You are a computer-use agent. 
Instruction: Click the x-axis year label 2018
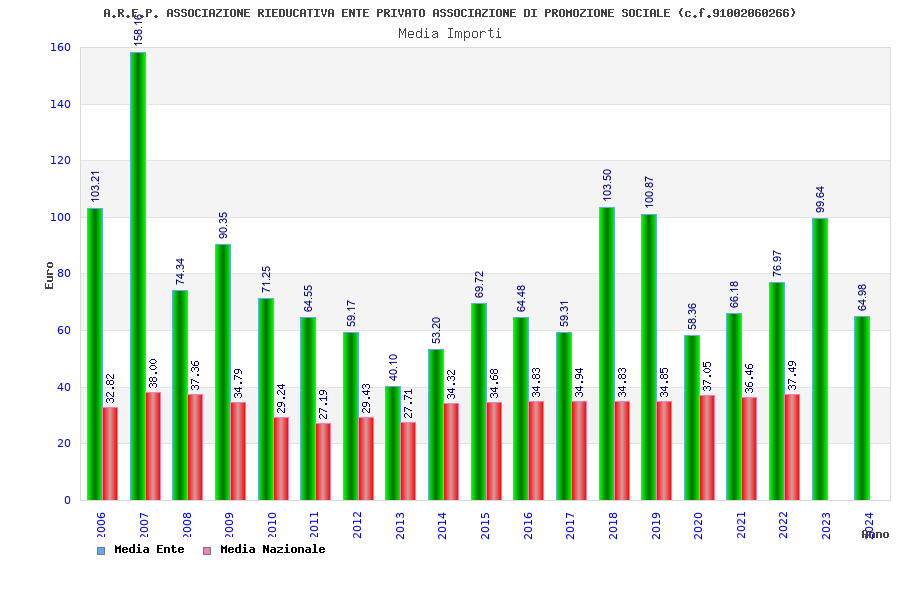coord(613,525)
